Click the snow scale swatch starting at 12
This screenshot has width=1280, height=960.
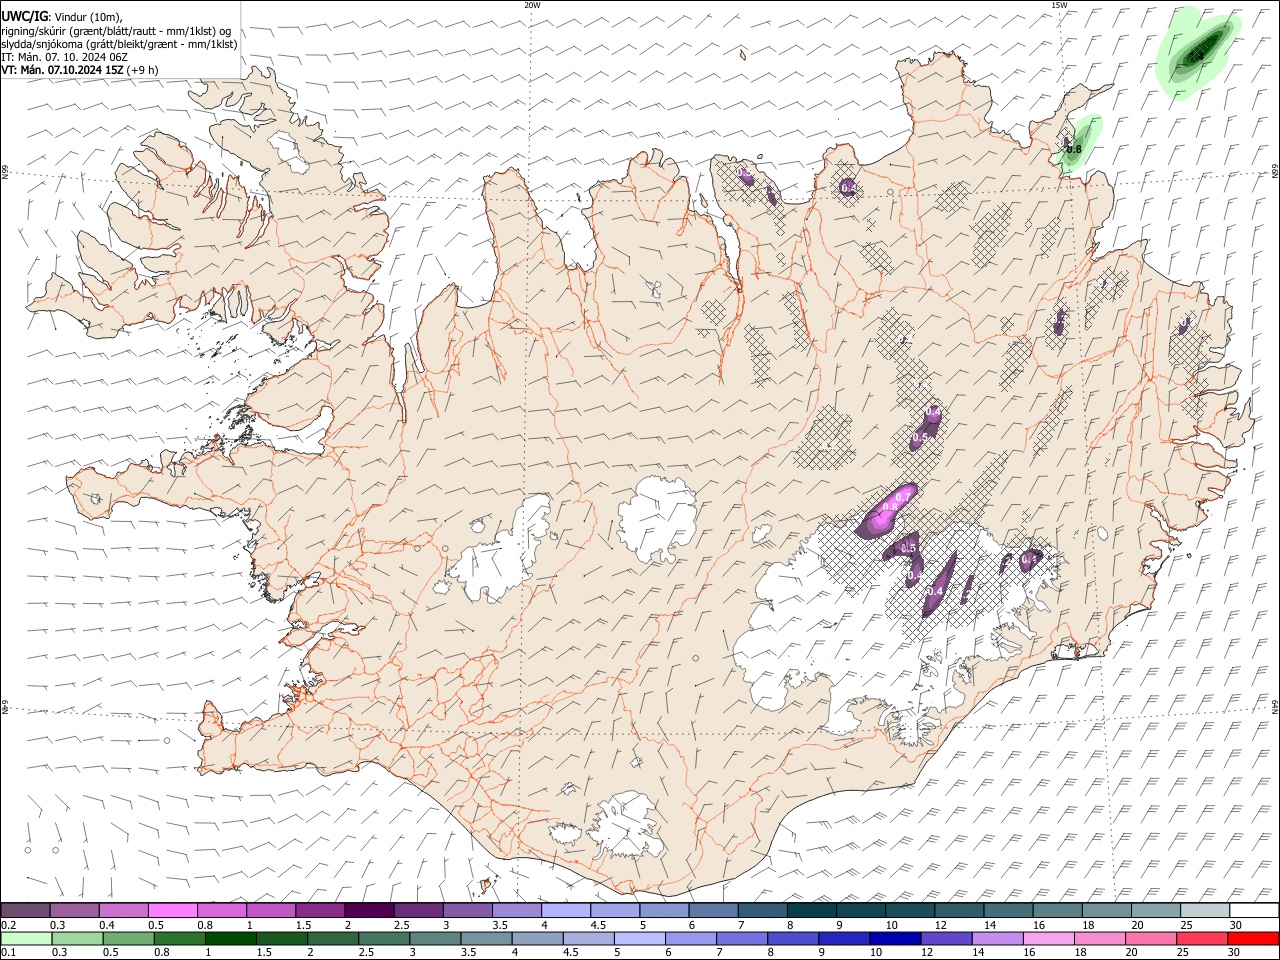[959, 910]
